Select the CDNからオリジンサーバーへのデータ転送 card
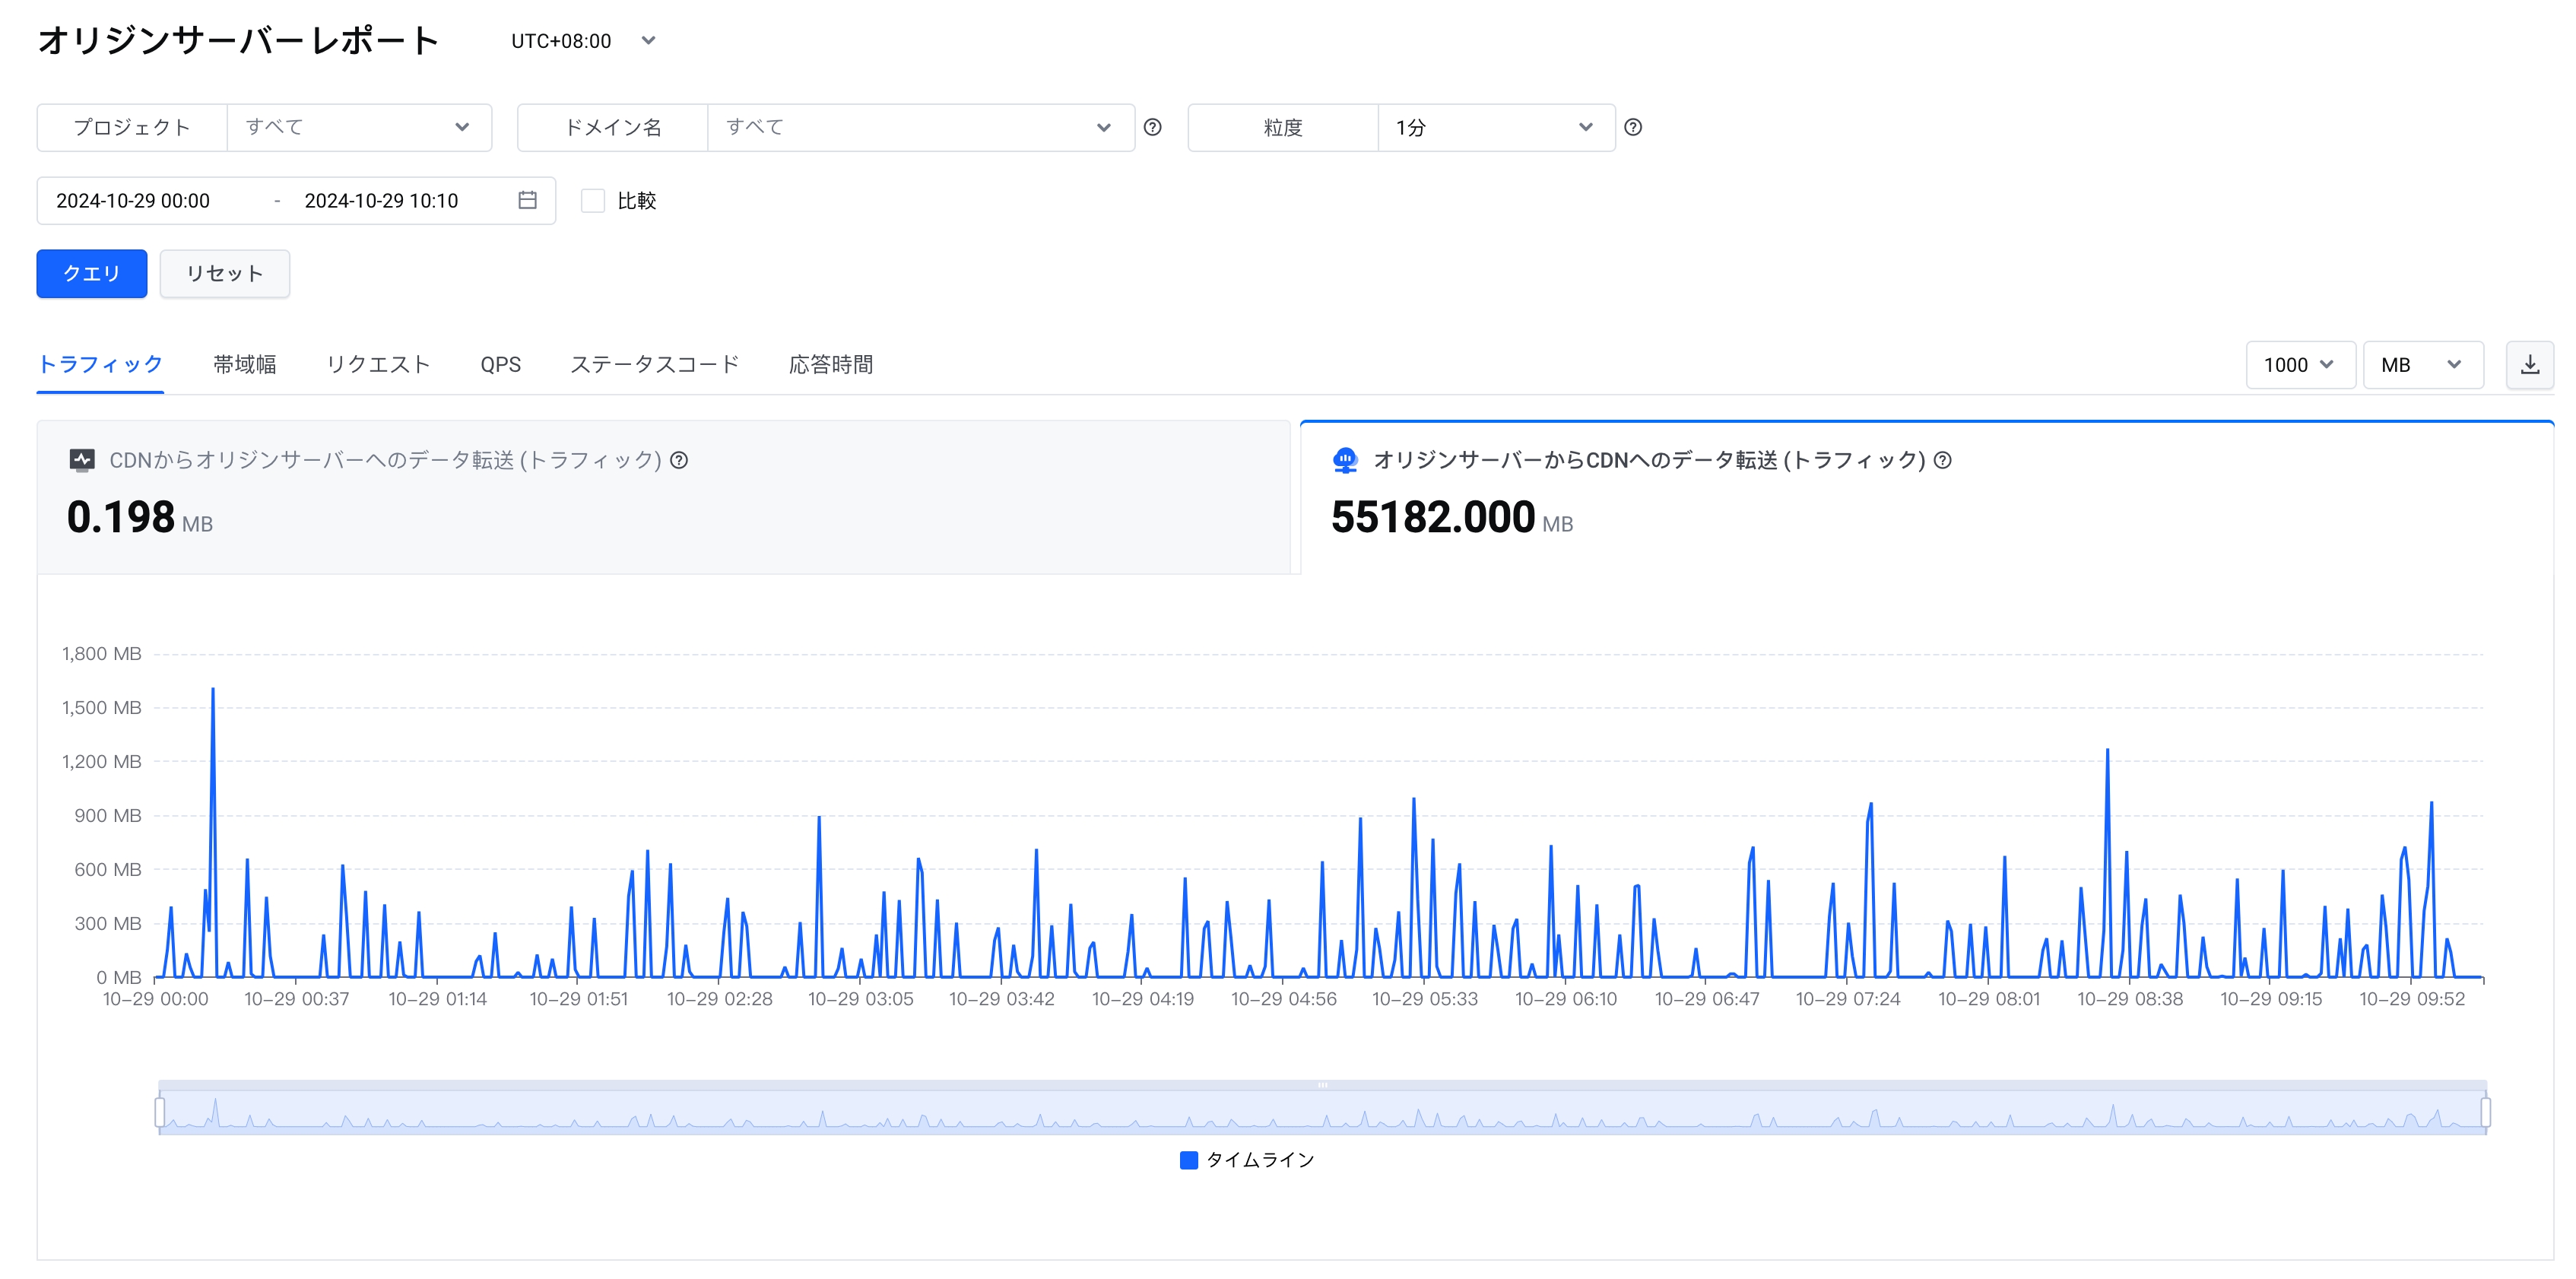This screenshot has width=2576, height=1279. point(664,497)
